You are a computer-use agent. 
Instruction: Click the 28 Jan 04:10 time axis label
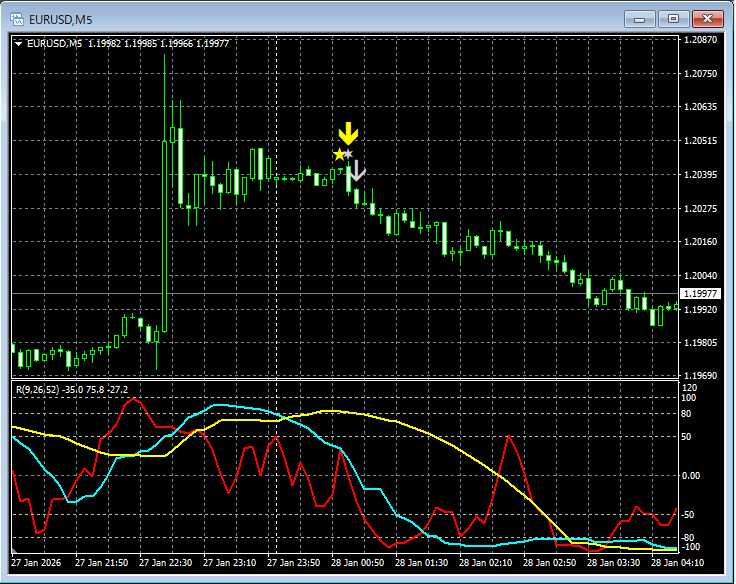point(678,563)
